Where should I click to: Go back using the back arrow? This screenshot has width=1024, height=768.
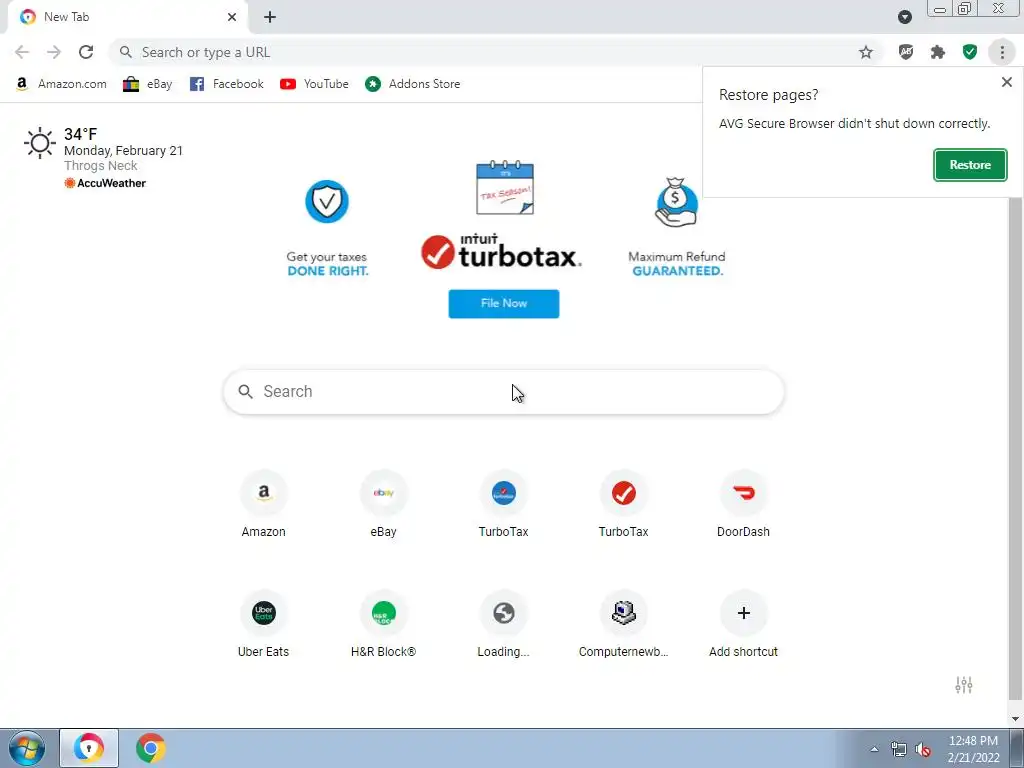tap(22, 52)
